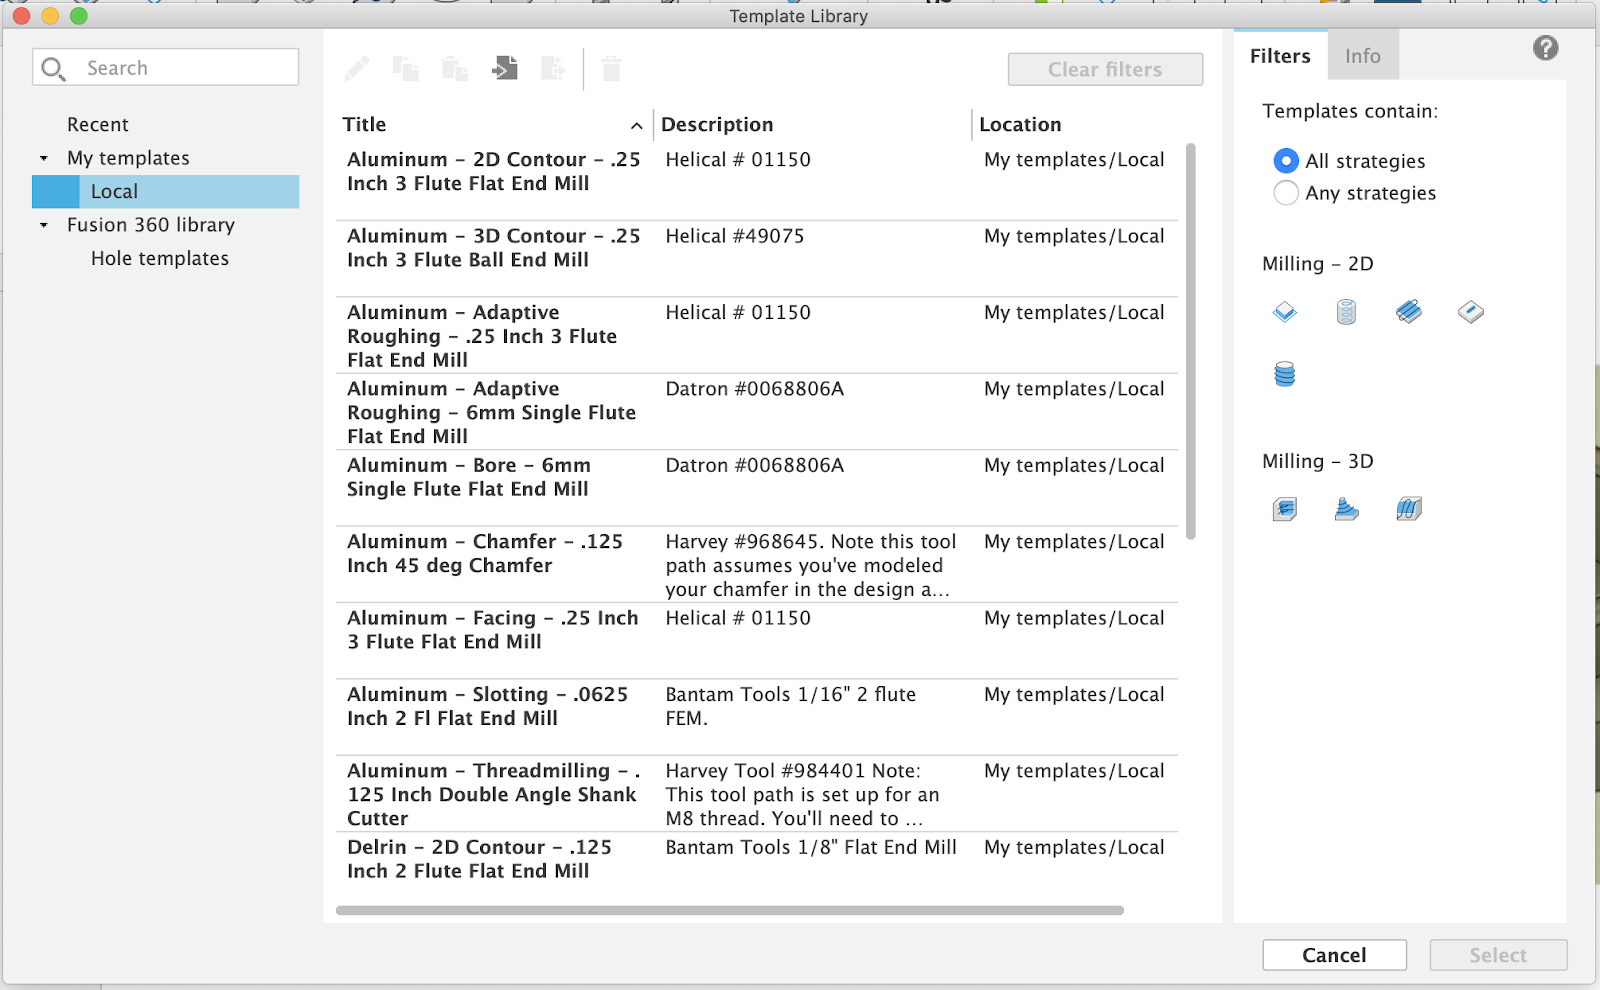Collapse the Fusion 360 library tree arrow
This screenshot has height=990, width=1600.
tap(44, 225)
